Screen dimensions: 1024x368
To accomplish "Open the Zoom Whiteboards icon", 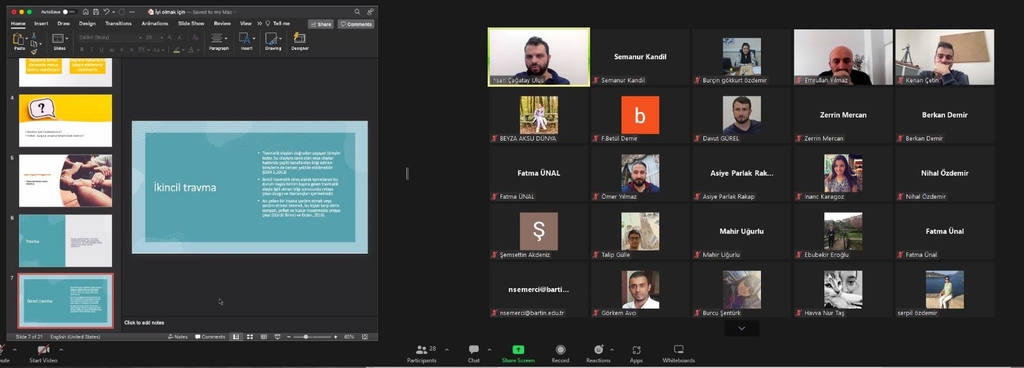I will (x=679, y=350).
